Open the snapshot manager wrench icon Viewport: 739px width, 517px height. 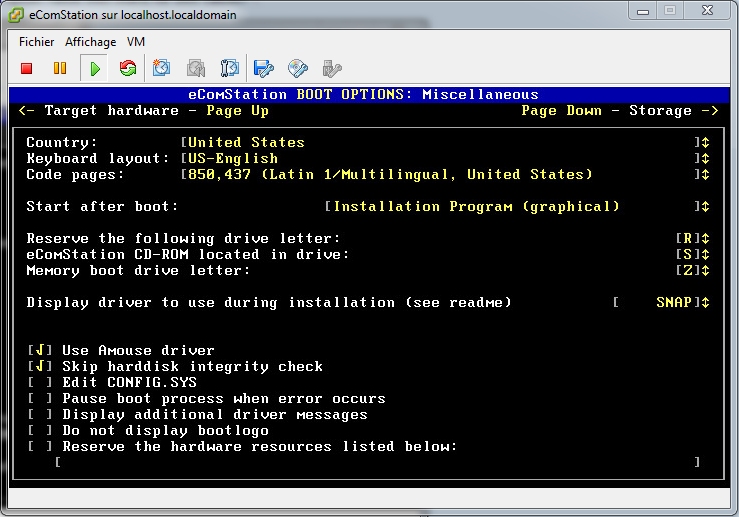point(230,69)
